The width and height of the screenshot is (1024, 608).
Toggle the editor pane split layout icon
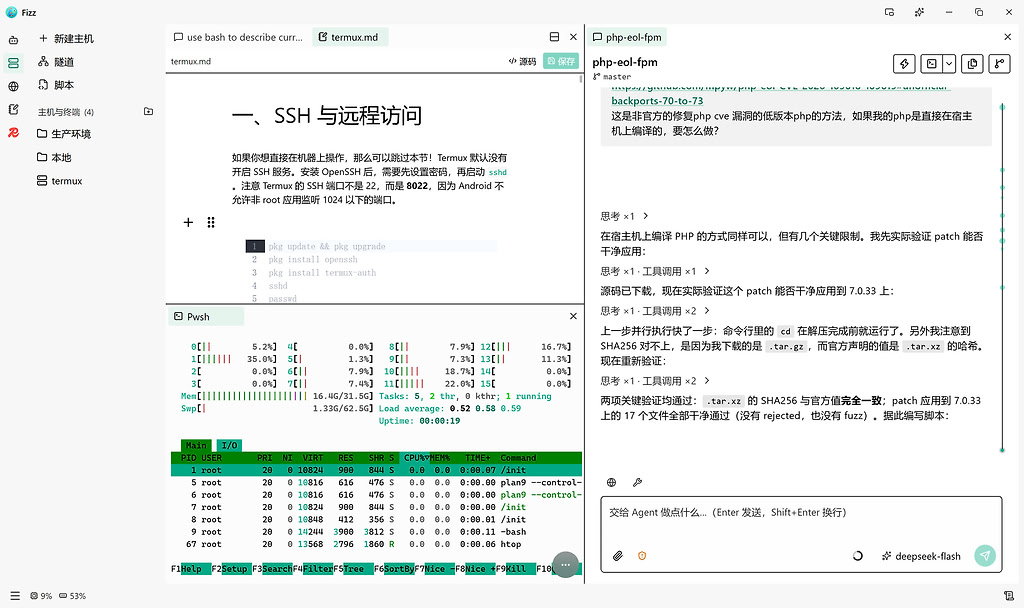pos(554,37)
